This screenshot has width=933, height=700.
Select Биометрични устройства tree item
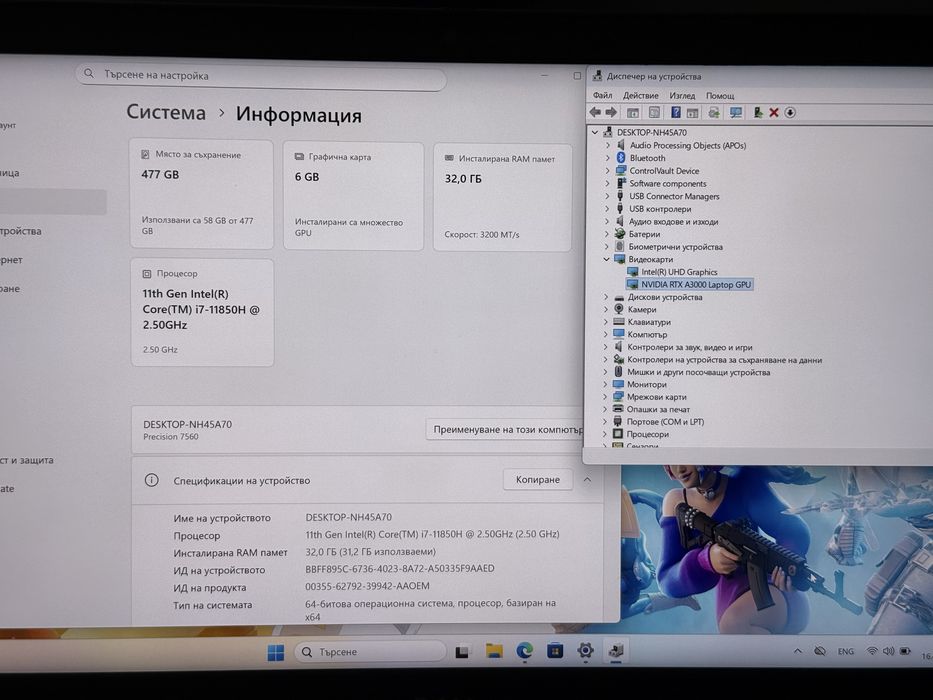coord(675,246)
